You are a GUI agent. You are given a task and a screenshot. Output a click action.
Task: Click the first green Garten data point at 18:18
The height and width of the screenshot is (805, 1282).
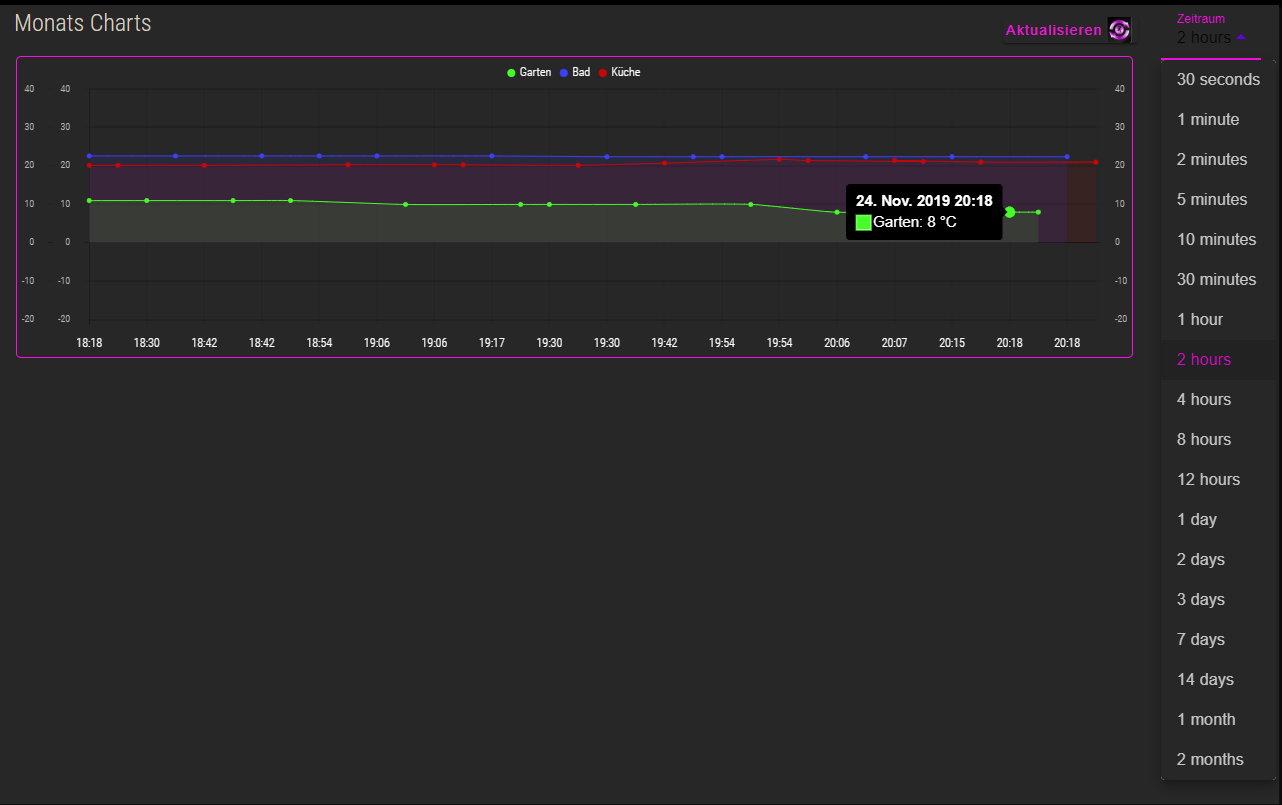pos(89,201)
